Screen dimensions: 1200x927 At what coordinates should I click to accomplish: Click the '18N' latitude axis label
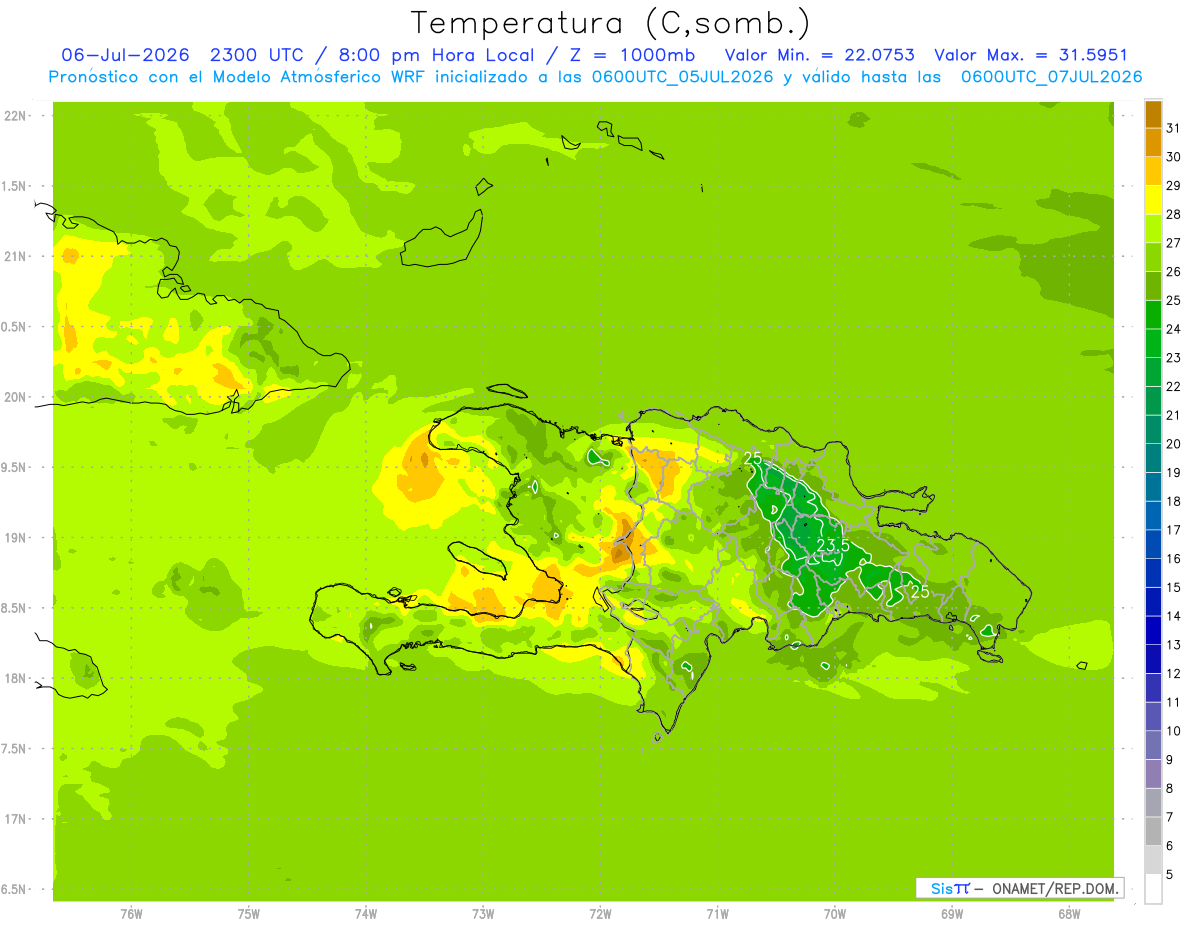point(15,678)
